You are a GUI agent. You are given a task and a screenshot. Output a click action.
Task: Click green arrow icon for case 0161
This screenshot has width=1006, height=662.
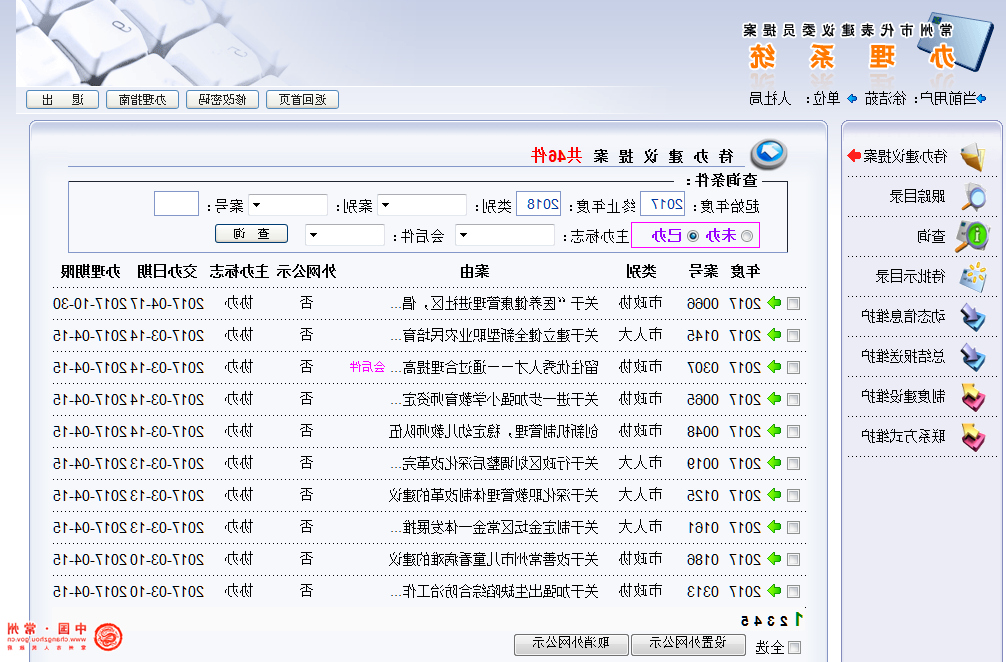774,527
